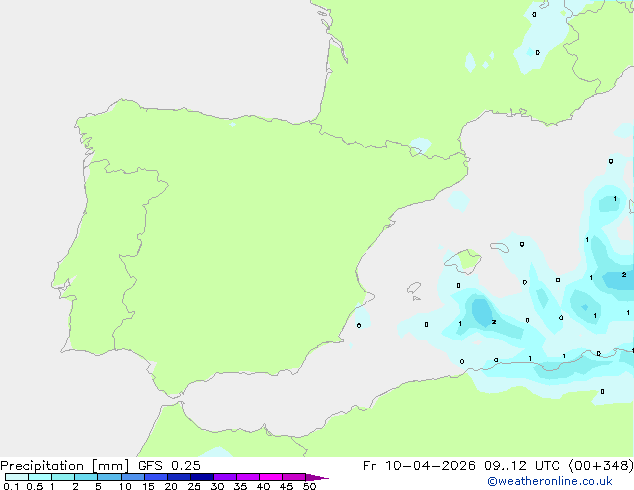Select the 30–35 mm purple legend swatch

coord(225,477)
